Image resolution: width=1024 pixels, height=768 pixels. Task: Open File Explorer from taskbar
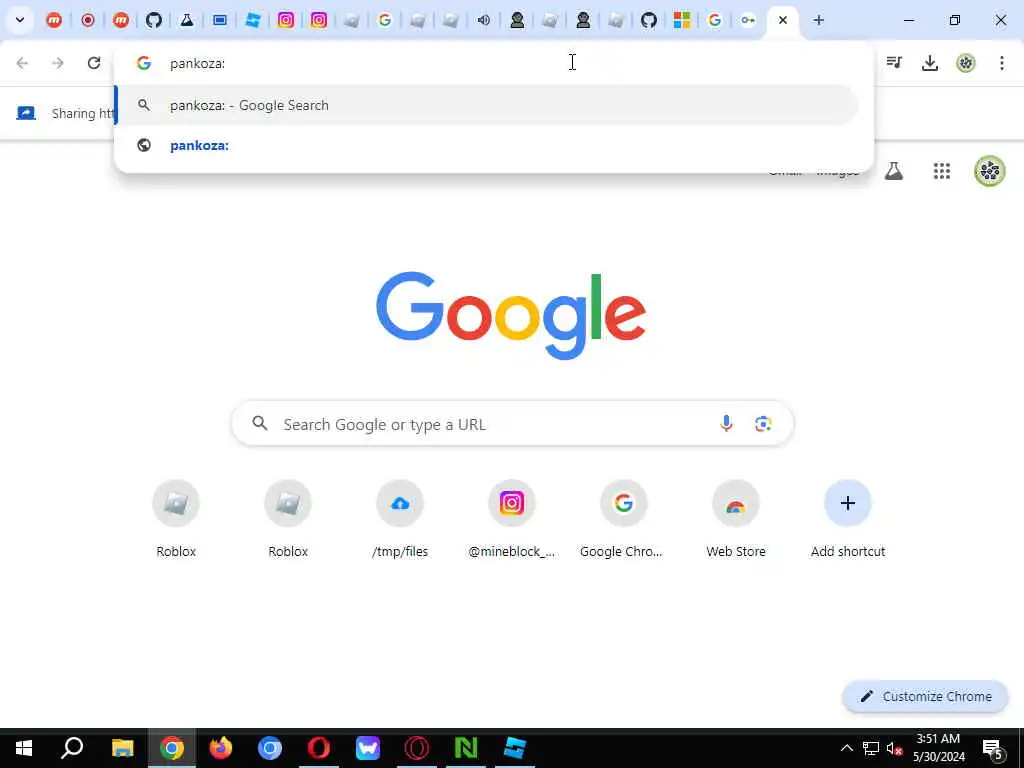click(122, 748)
